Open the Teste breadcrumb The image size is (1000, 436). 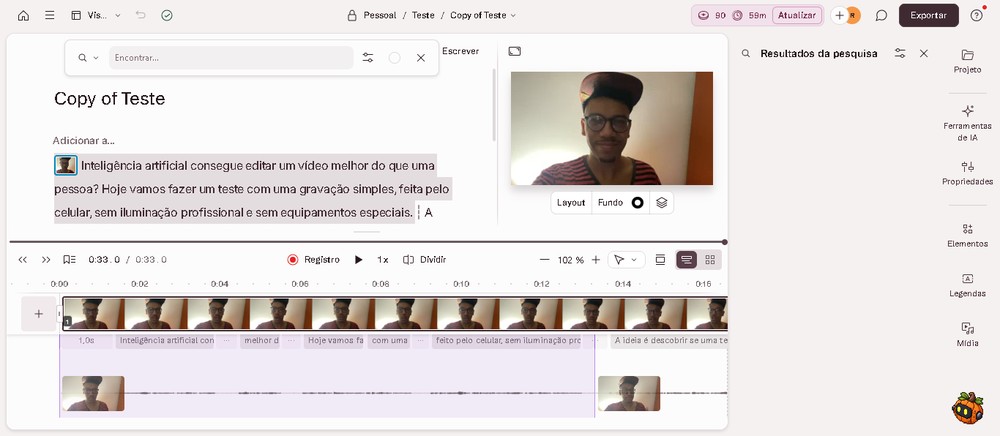tap(423, 15)
